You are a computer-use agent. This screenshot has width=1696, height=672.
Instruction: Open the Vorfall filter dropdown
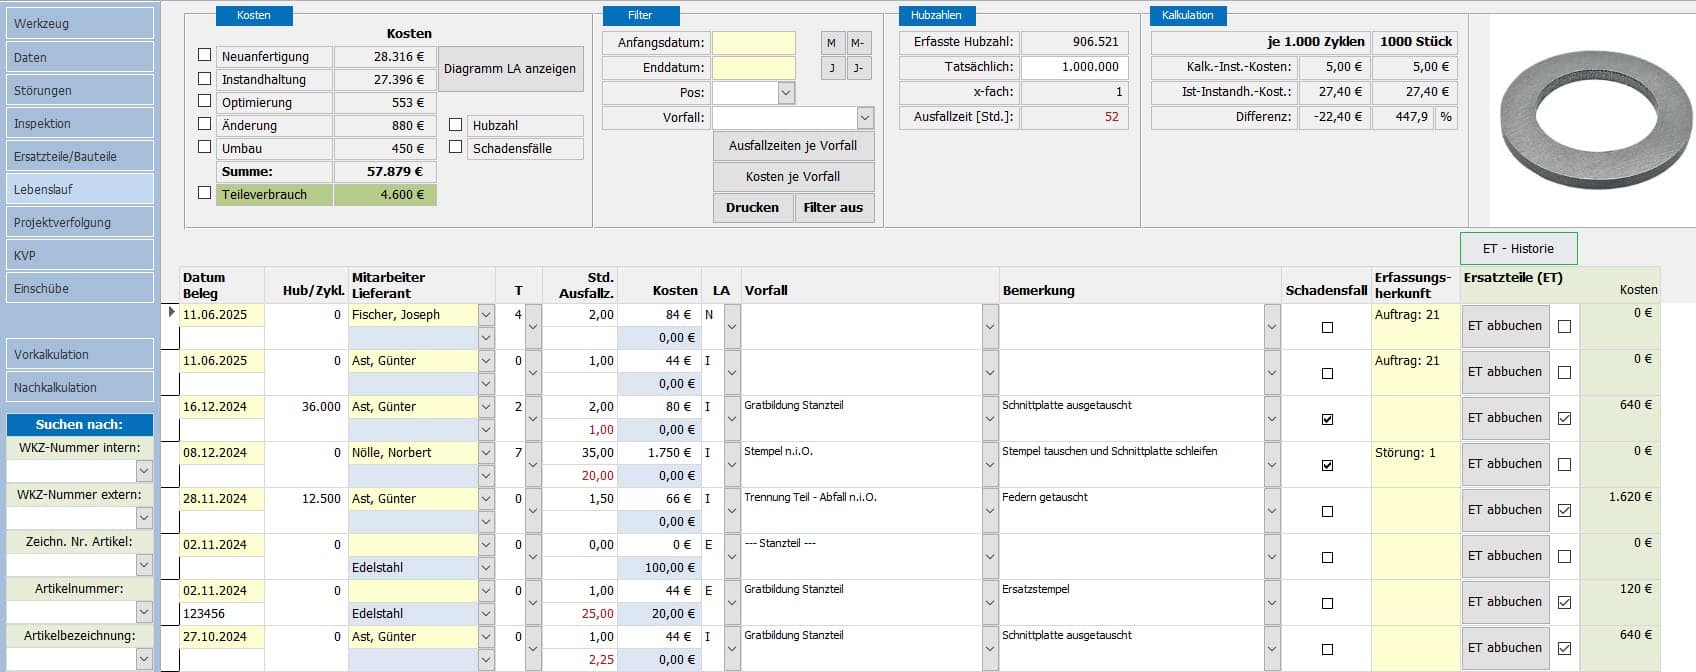pos(865,118)
